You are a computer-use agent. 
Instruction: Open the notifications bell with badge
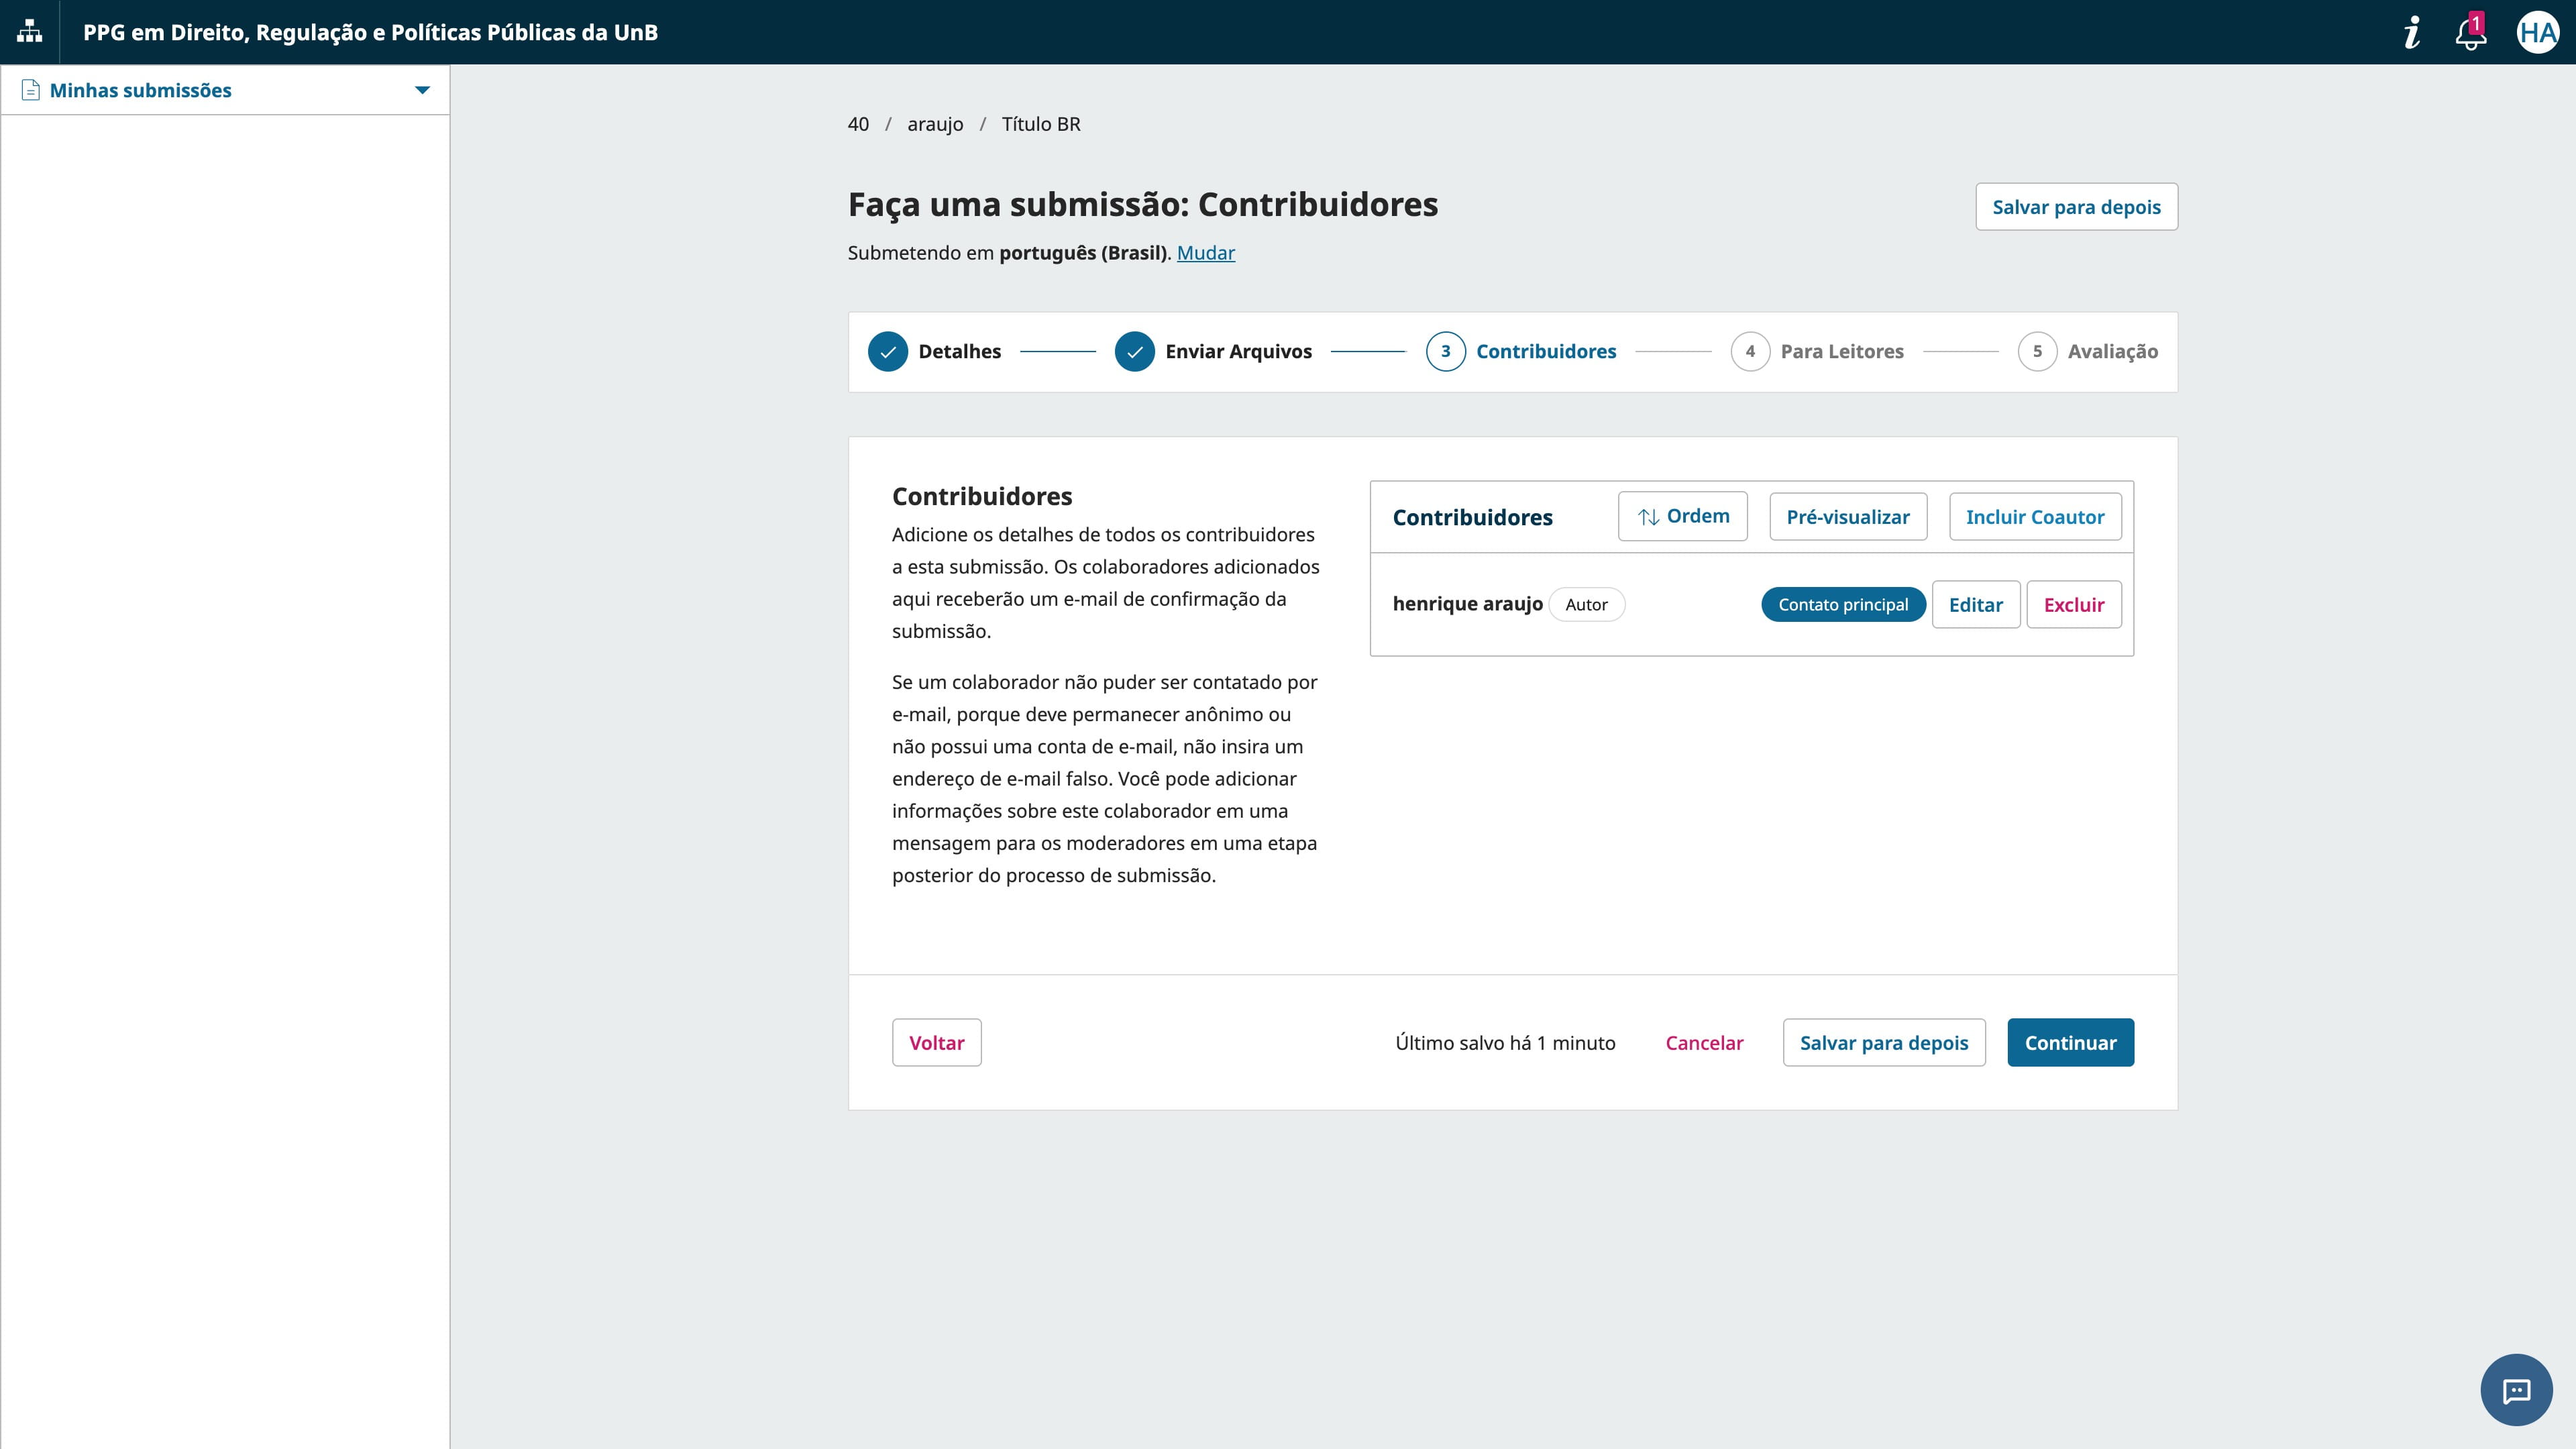(x=2472, y=32)
